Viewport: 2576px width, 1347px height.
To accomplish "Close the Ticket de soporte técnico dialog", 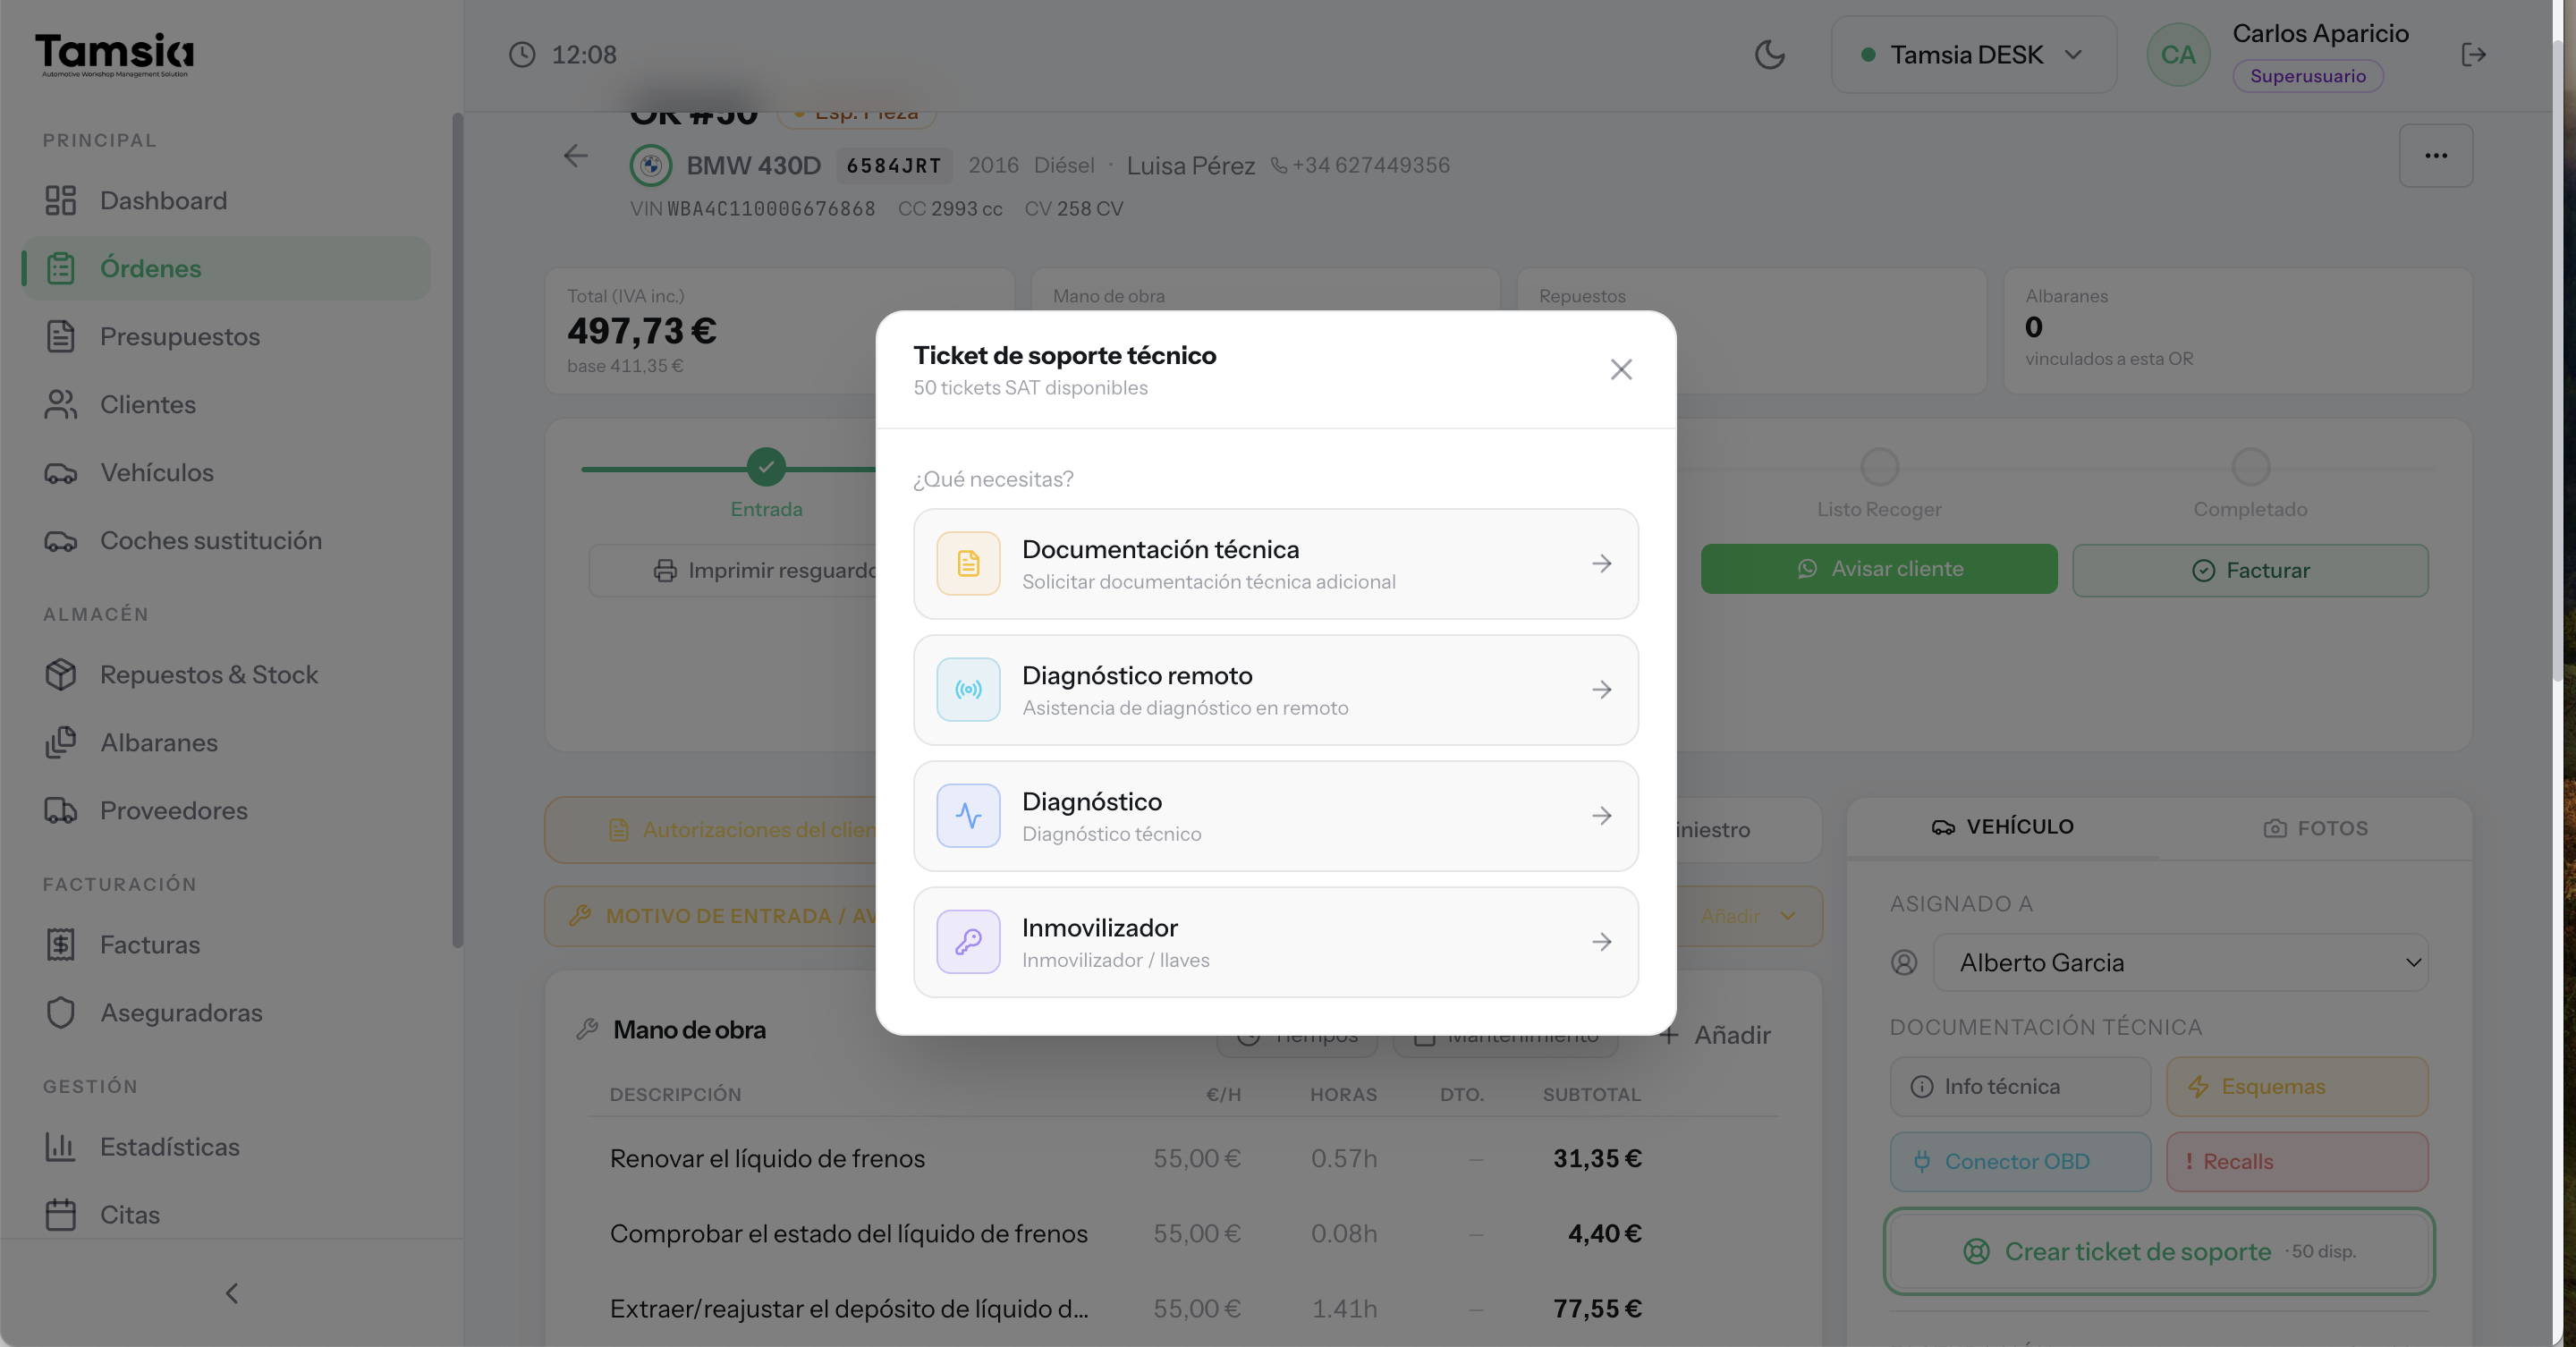I will (1621, 369).
